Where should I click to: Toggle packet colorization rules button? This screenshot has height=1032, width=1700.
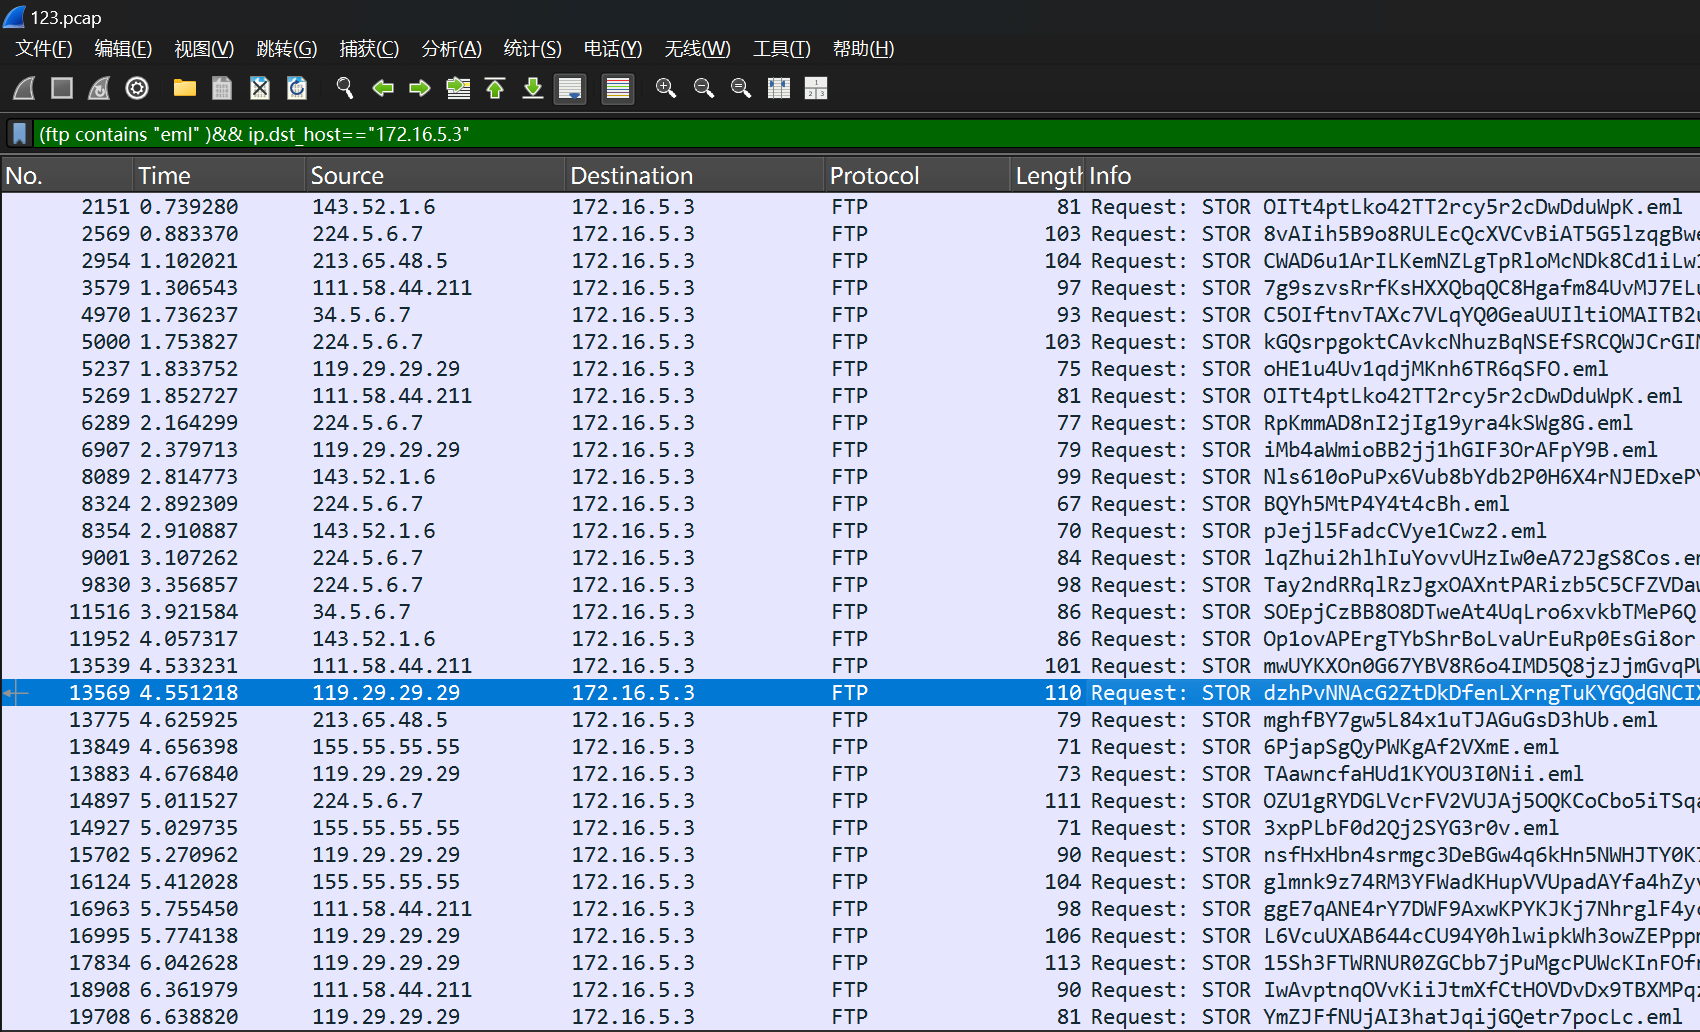(x=618, y=88)
